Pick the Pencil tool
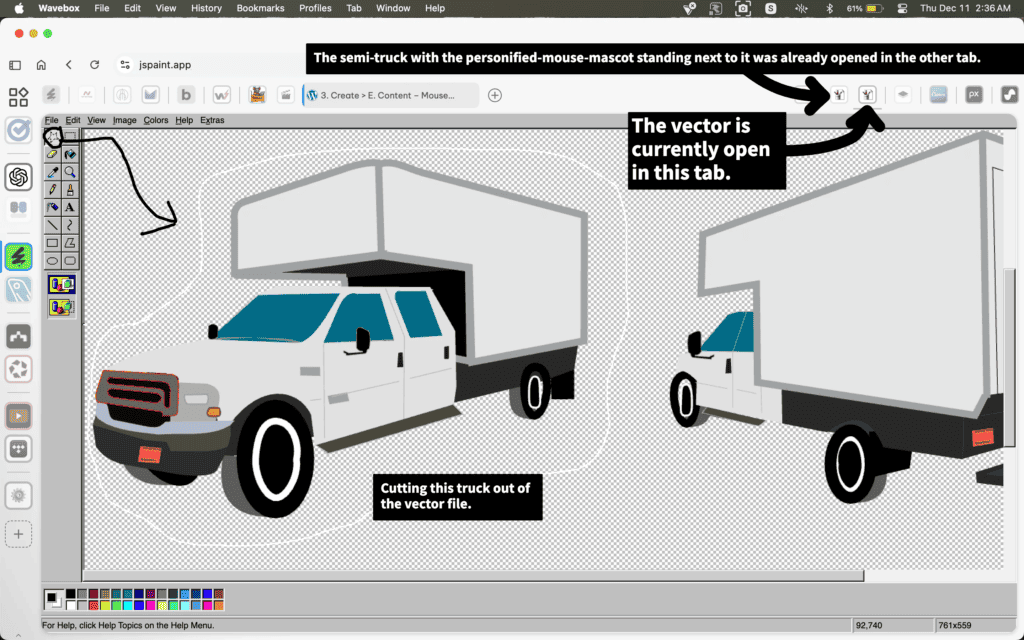 click(52, 189)
